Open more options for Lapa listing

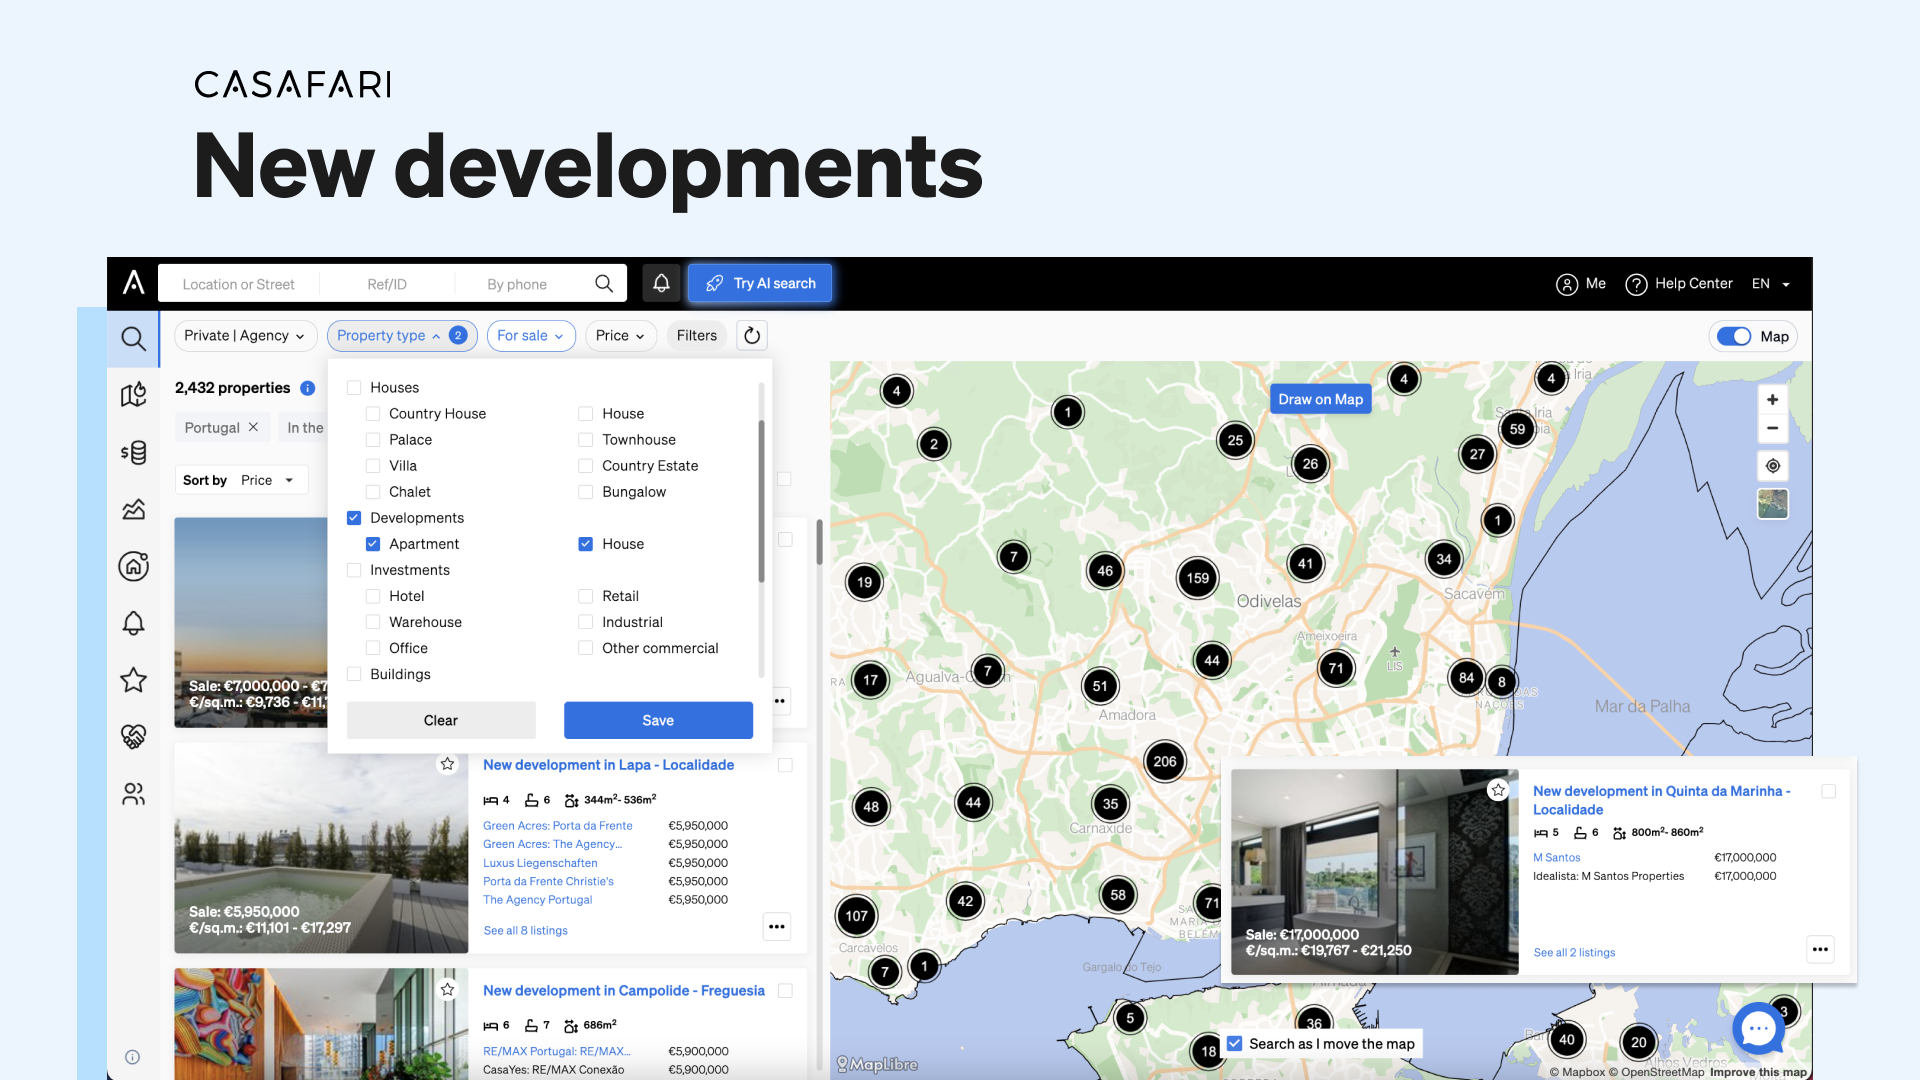tap(777, 927)
